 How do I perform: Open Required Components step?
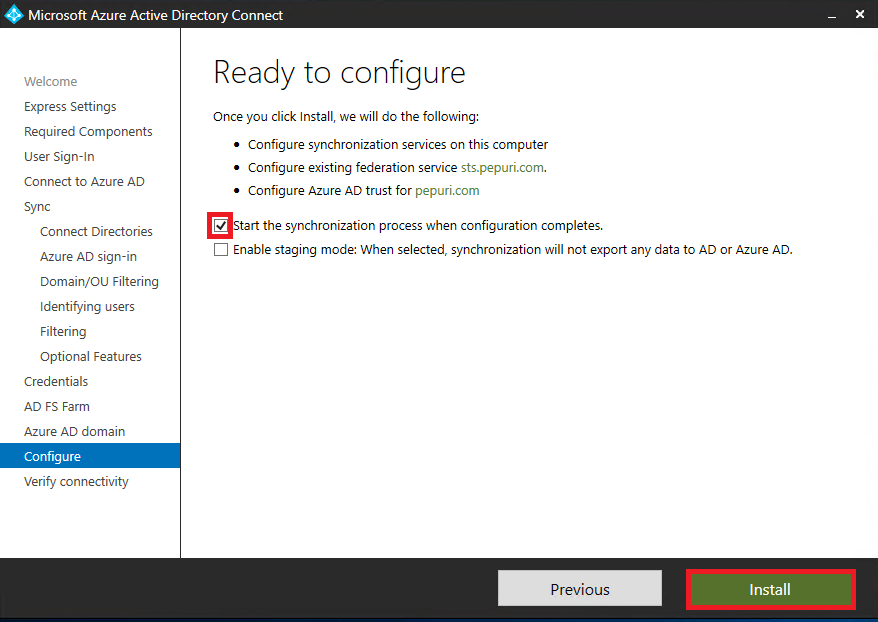[88, 132]
